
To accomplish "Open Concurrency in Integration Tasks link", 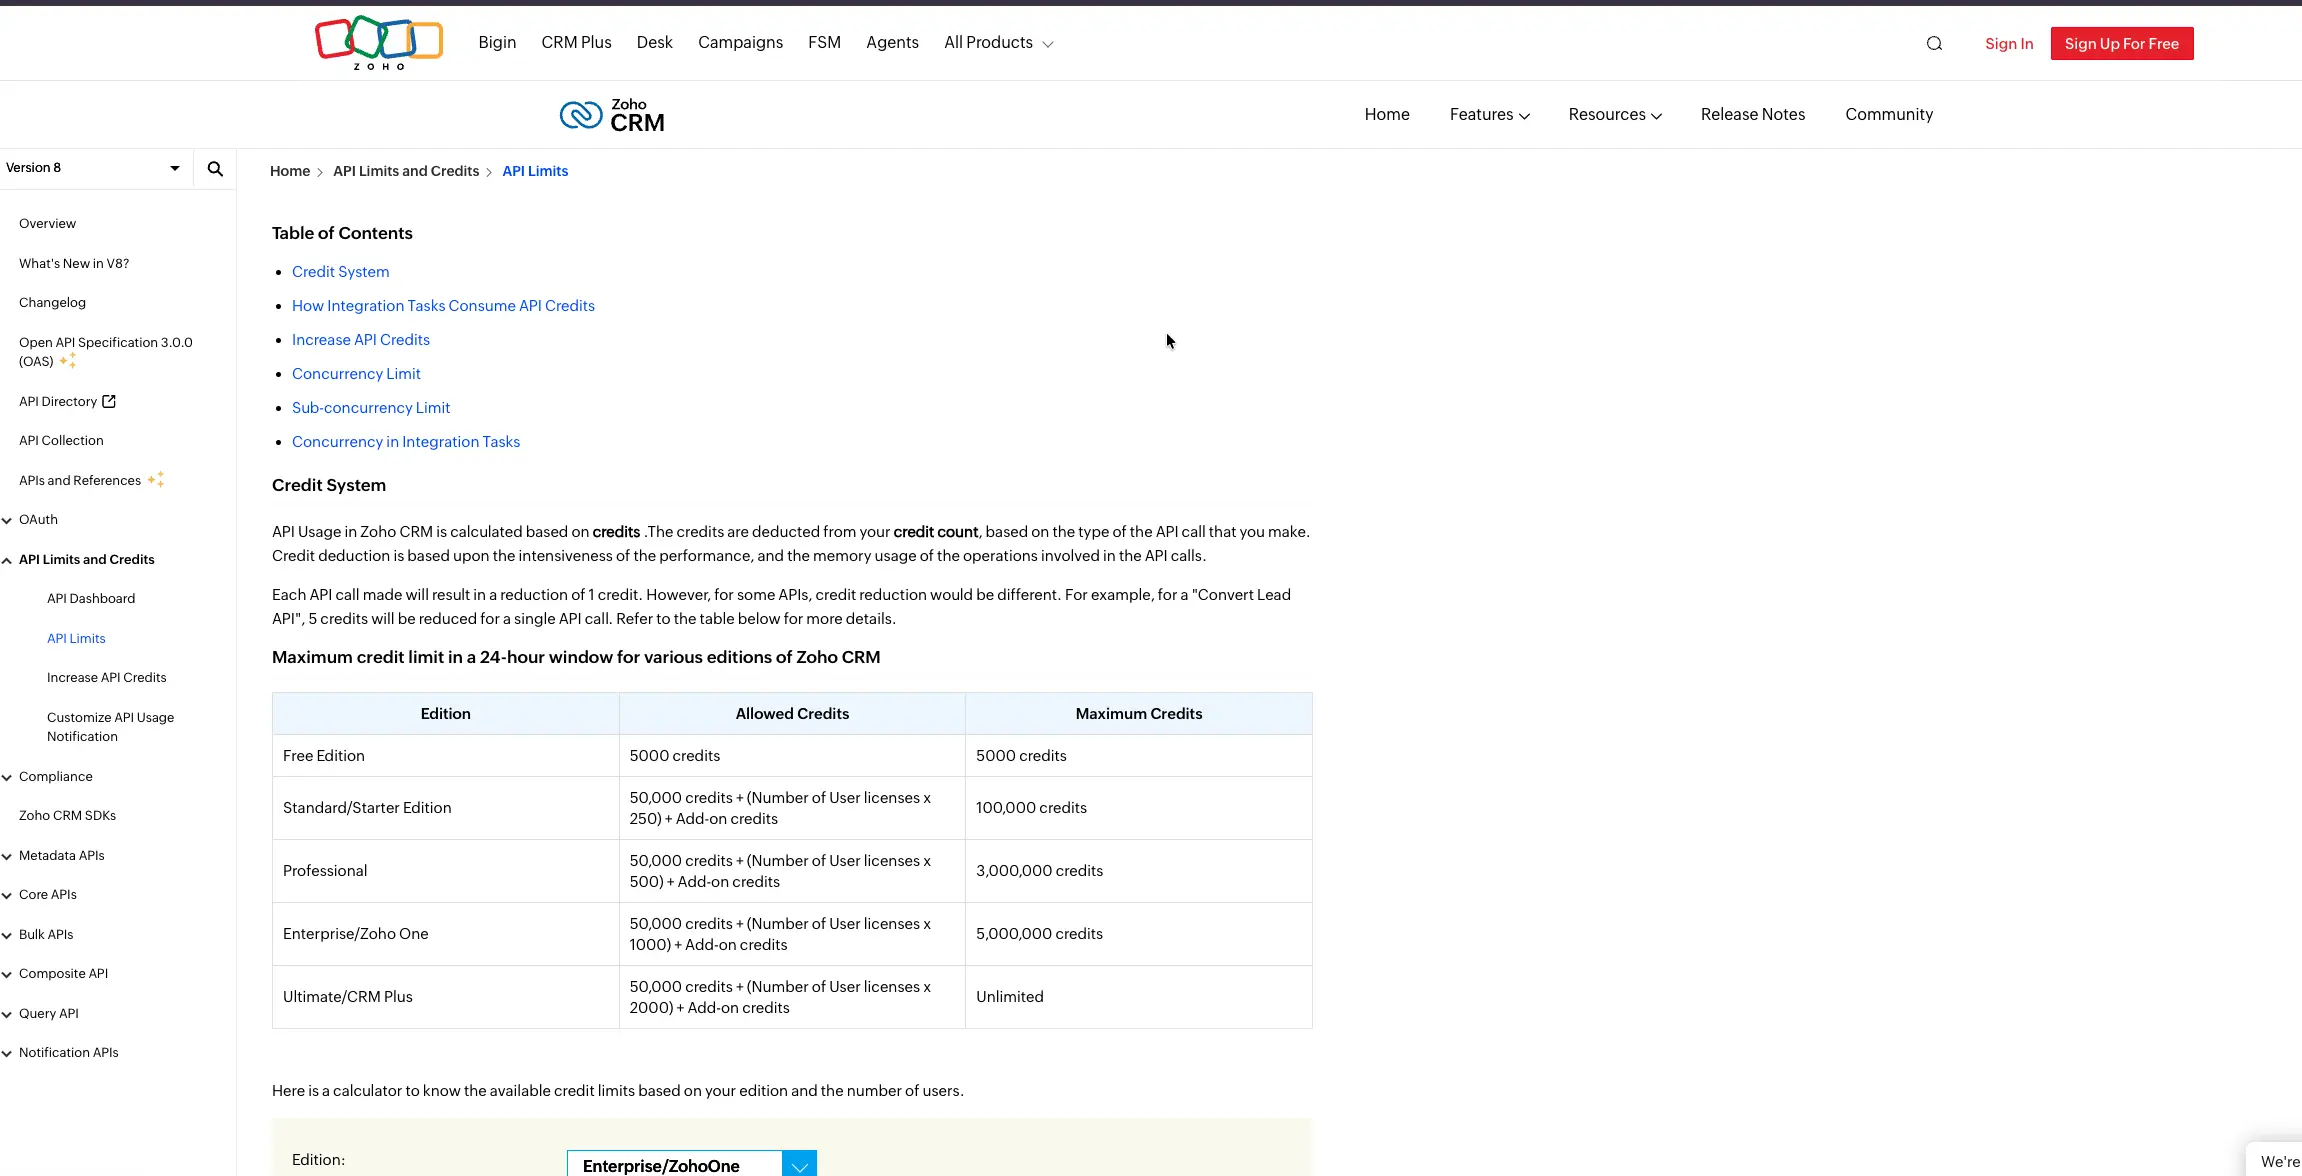I will pos(406,442).
